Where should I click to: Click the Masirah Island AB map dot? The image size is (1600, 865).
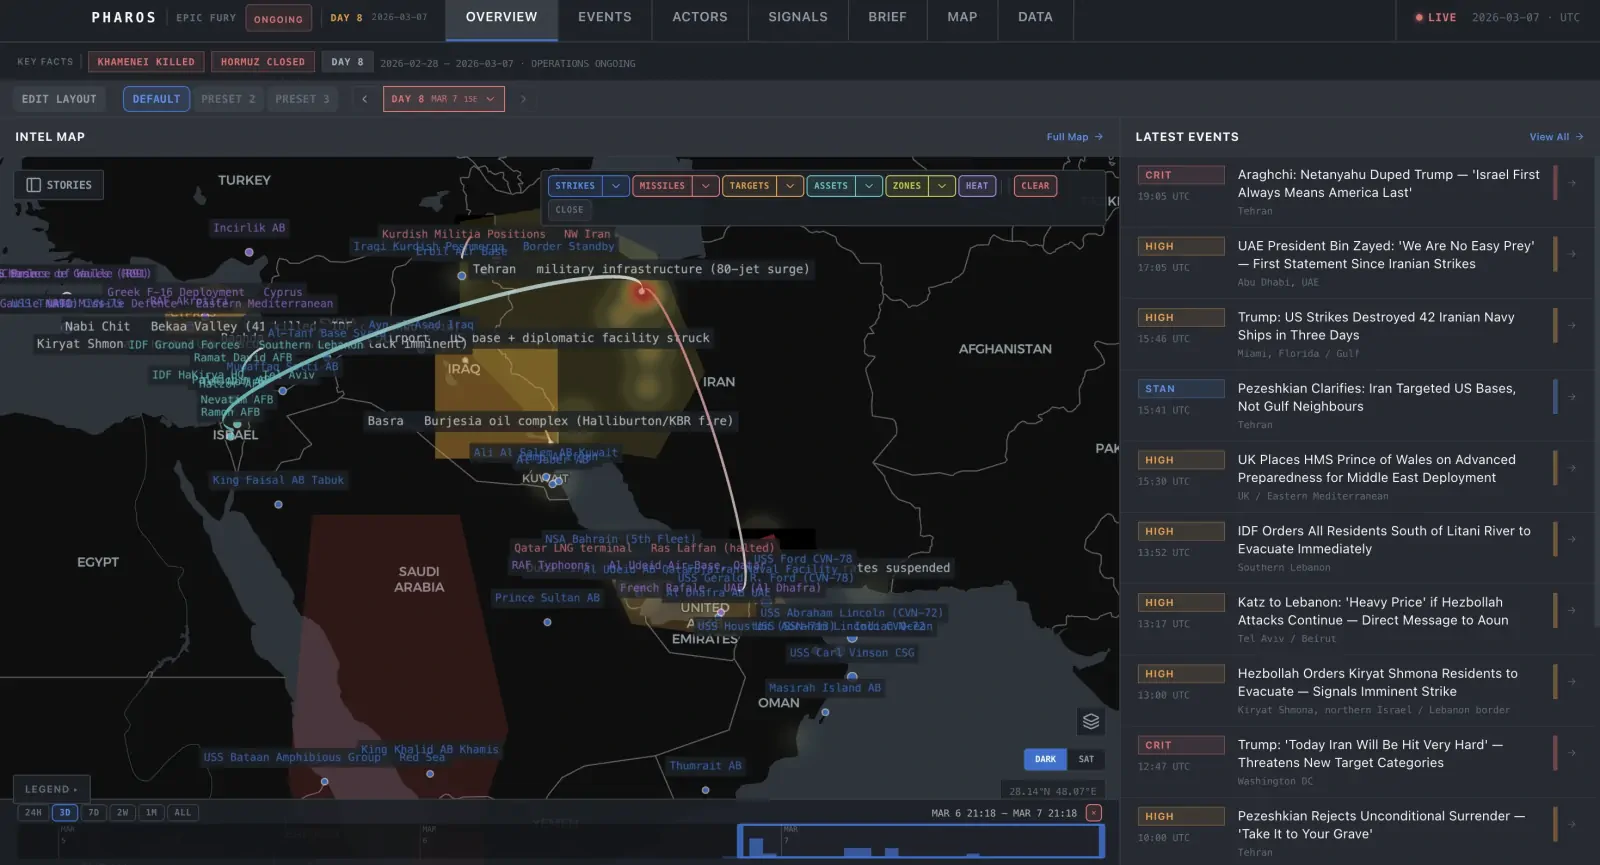[x=825, y=712]
